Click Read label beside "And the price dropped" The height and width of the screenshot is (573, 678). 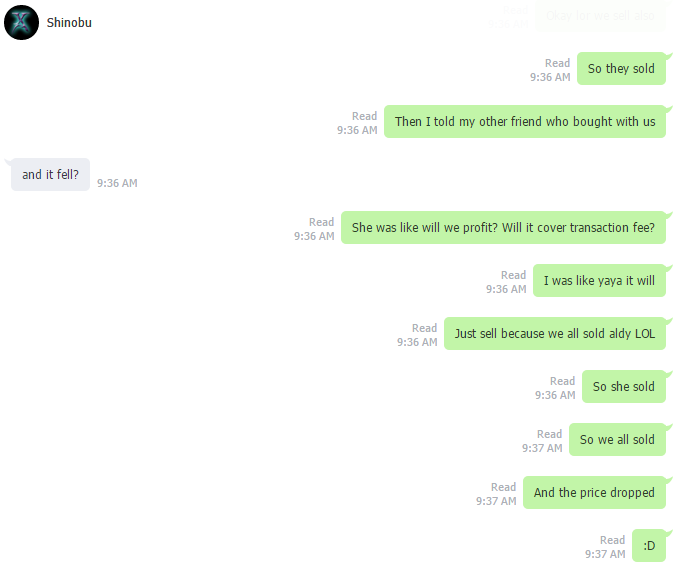[x=504, y=487]
